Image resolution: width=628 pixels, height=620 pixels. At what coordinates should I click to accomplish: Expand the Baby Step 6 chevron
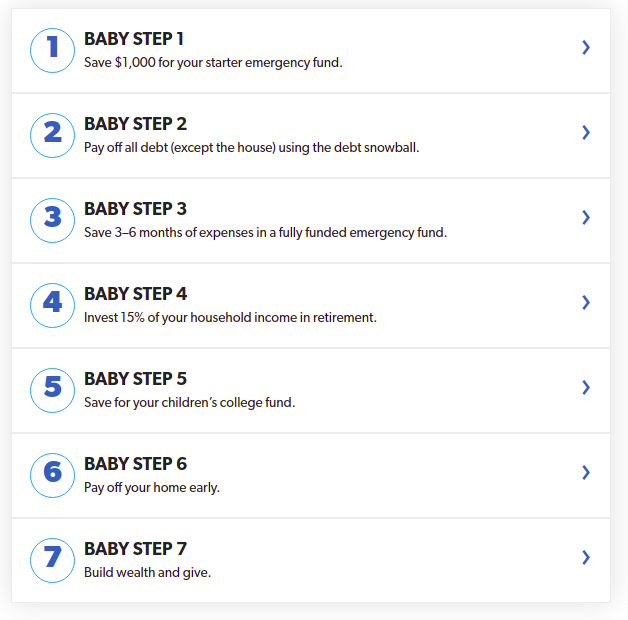point(586,472)
